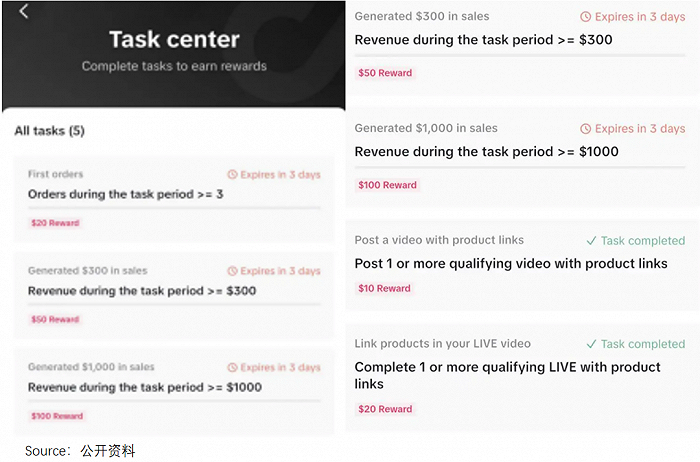Image resolution: width=700 pixels, height=462 pixels.
Task: Click the checkmark icon beside Link products task
Action: (591, 344)
